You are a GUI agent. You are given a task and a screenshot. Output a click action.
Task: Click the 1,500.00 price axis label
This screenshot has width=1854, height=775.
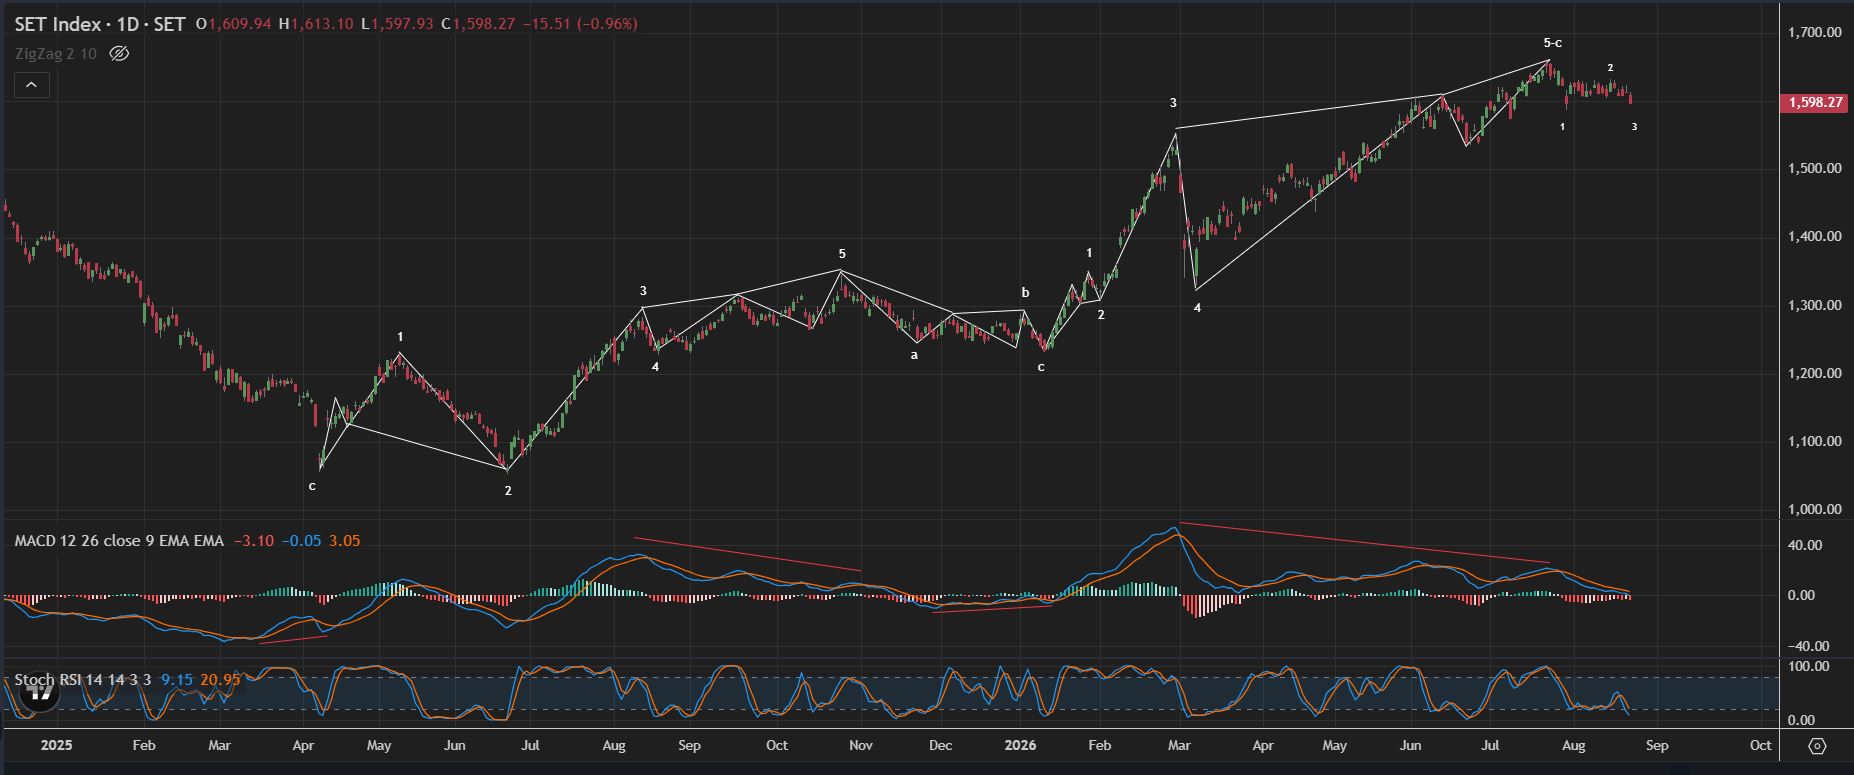coord(1813,168)
